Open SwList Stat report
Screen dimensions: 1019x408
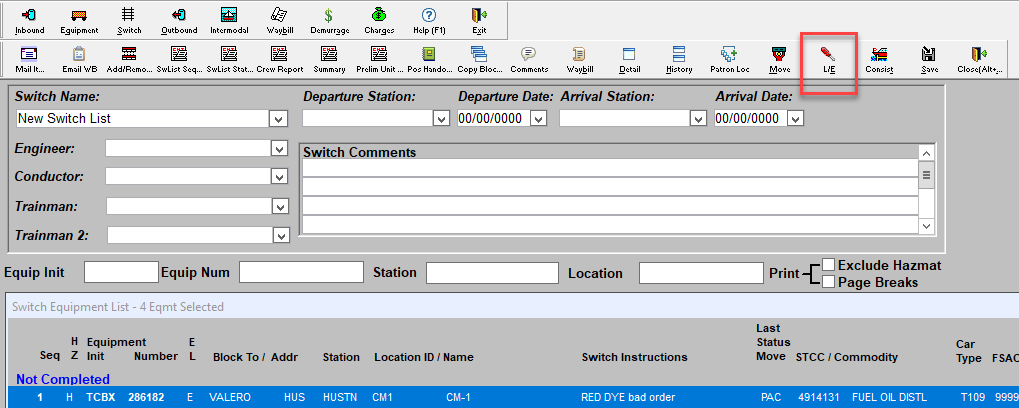[229, 60]
